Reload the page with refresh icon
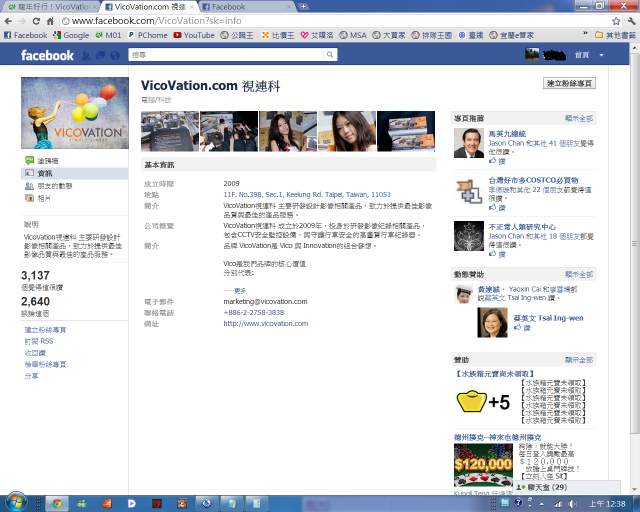Image resolution: width=640 pixels, height=512 pixels. point(36,21)
